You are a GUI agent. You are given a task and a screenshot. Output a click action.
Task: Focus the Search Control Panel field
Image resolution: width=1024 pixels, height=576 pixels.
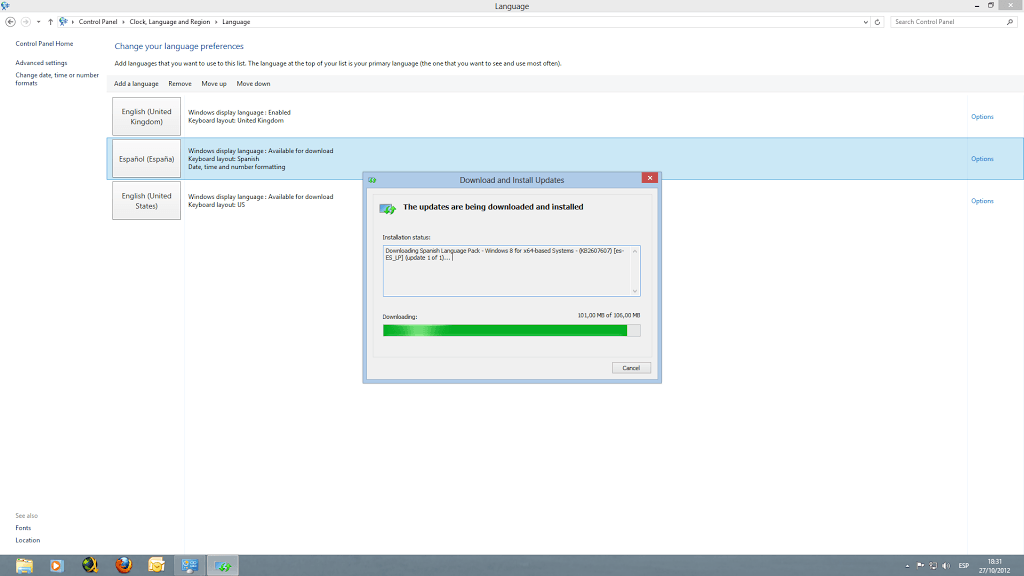pos(947,22)
